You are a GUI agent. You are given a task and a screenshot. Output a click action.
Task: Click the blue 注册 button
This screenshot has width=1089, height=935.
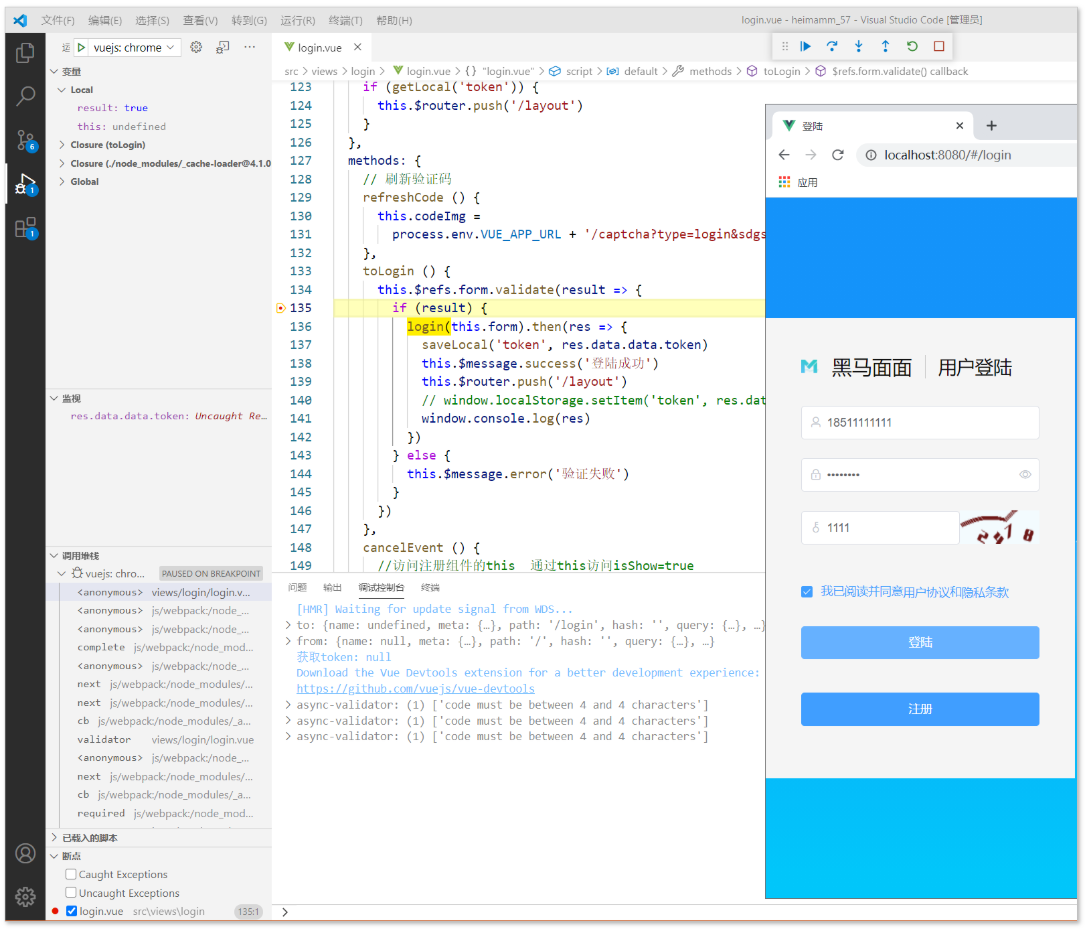[920, 709]
